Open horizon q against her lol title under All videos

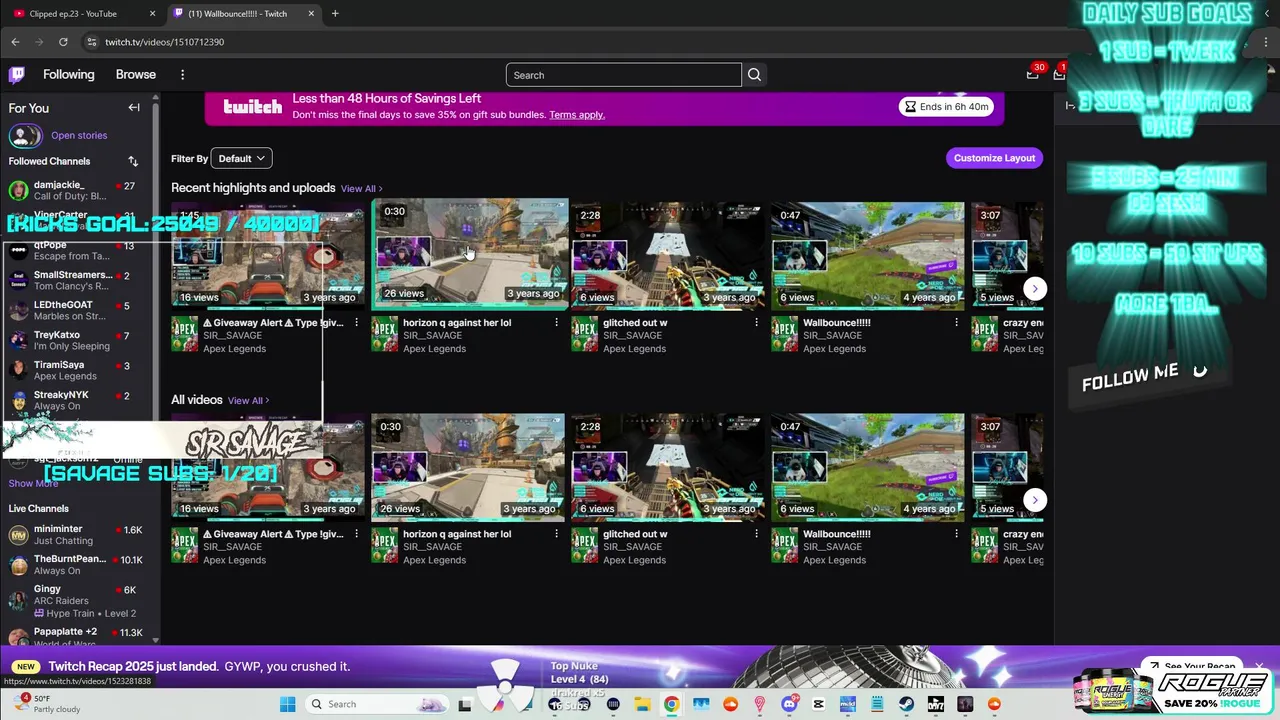click(x=457, y=534)
